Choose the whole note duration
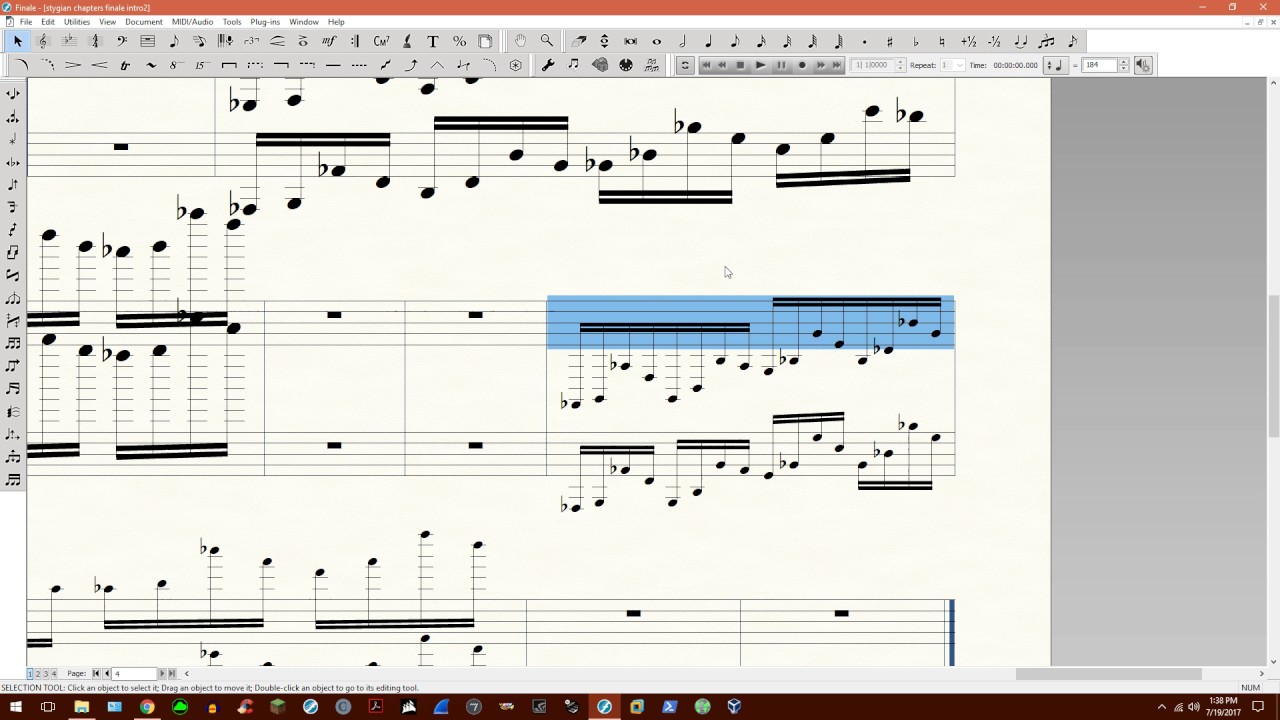1280x720 pixels. [x=657, y=41]
